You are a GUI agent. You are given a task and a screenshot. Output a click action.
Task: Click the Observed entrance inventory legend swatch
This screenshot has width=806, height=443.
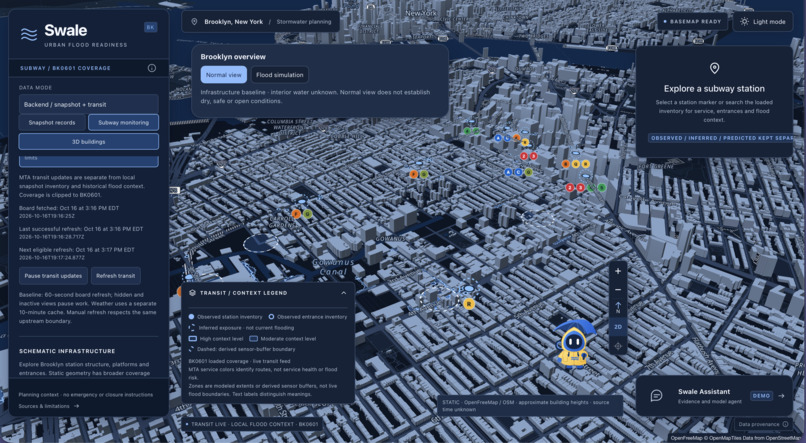click(271, 317)
